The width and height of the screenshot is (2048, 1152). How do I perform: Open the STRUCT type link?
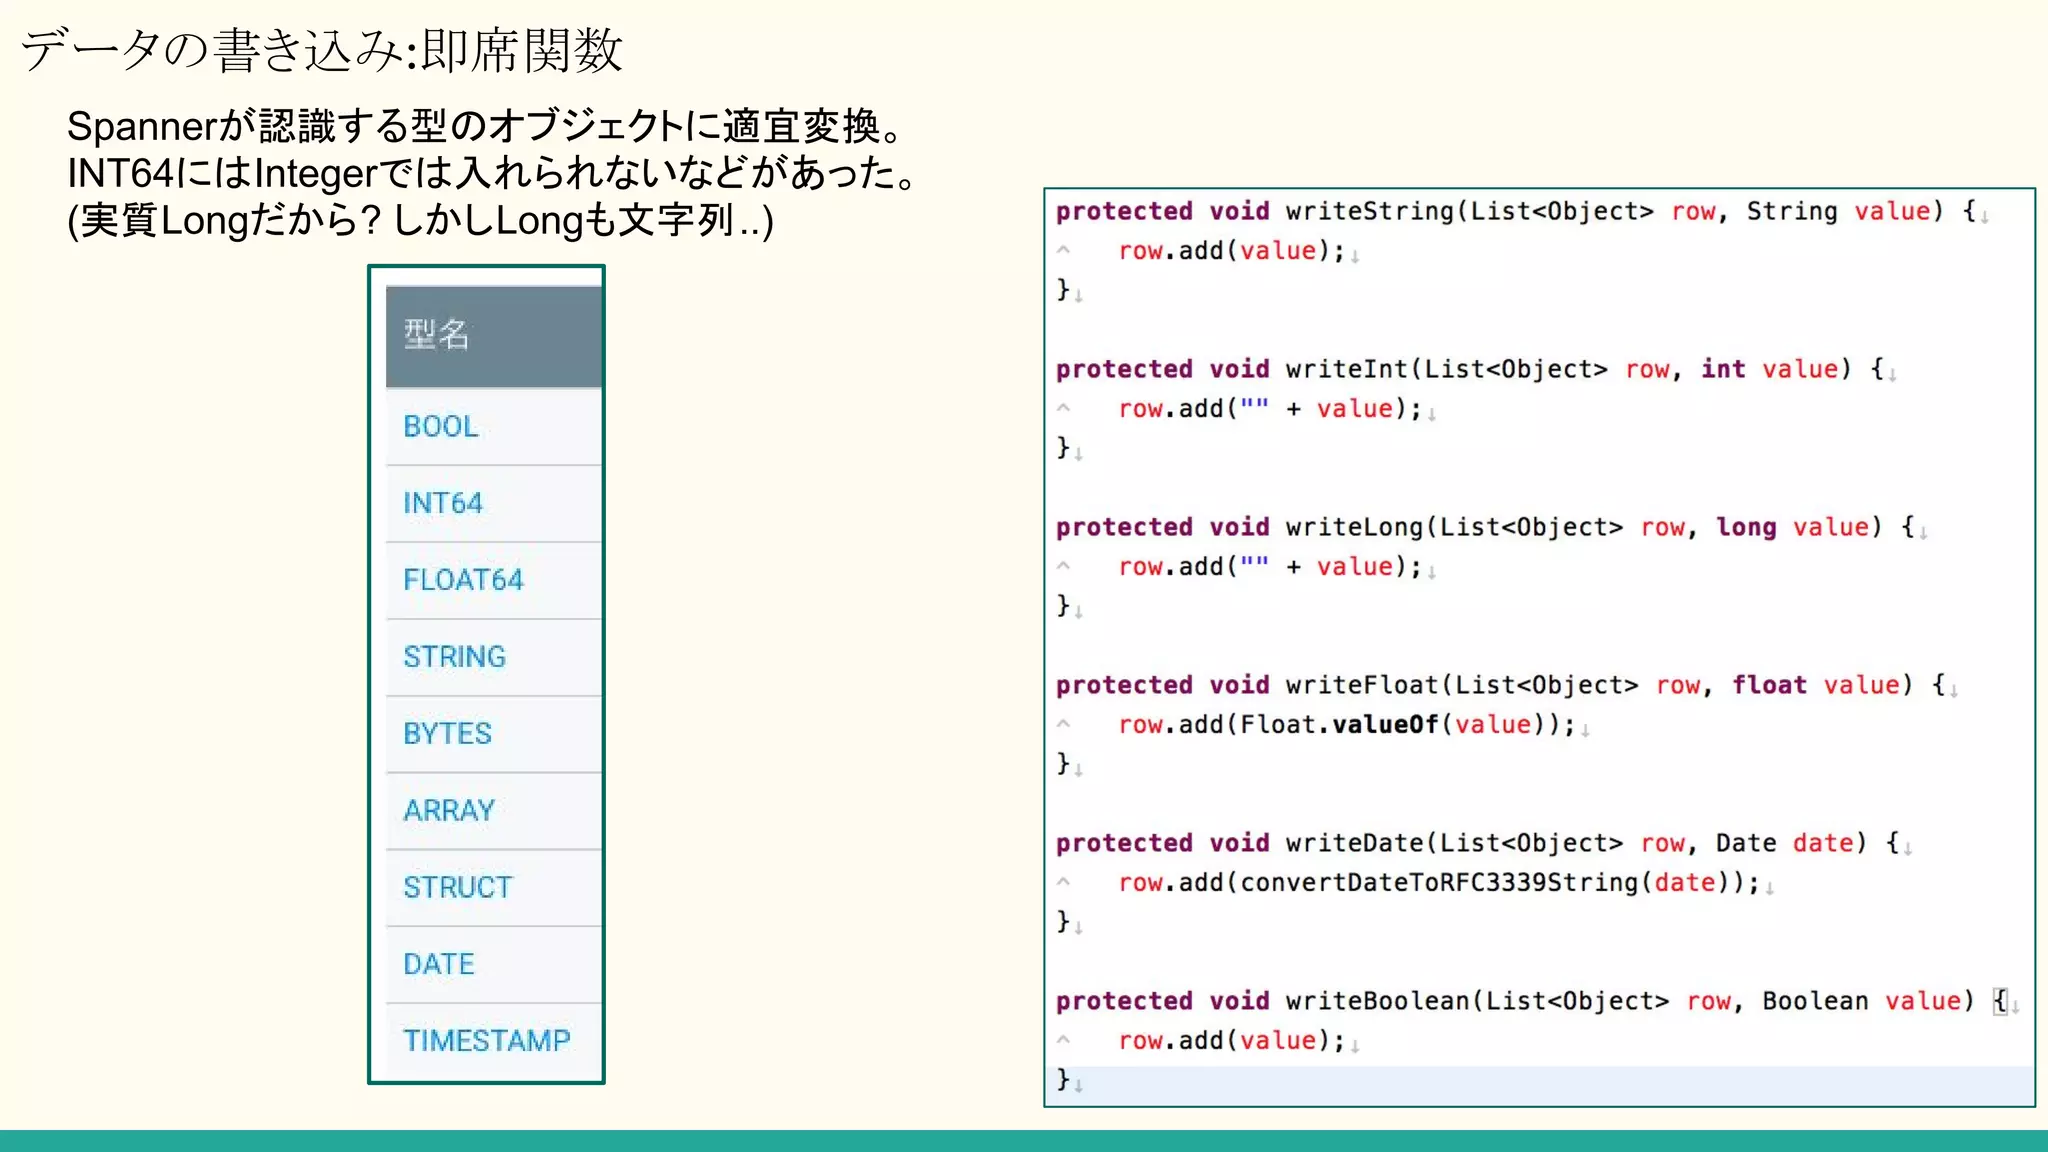coord(458,887)
